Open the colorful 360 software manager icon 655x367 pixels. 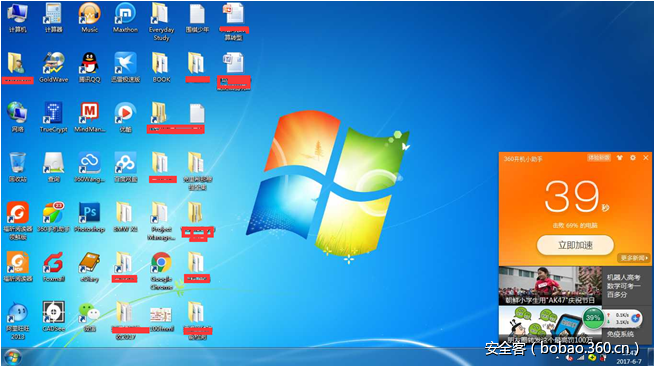coord(53,217)
